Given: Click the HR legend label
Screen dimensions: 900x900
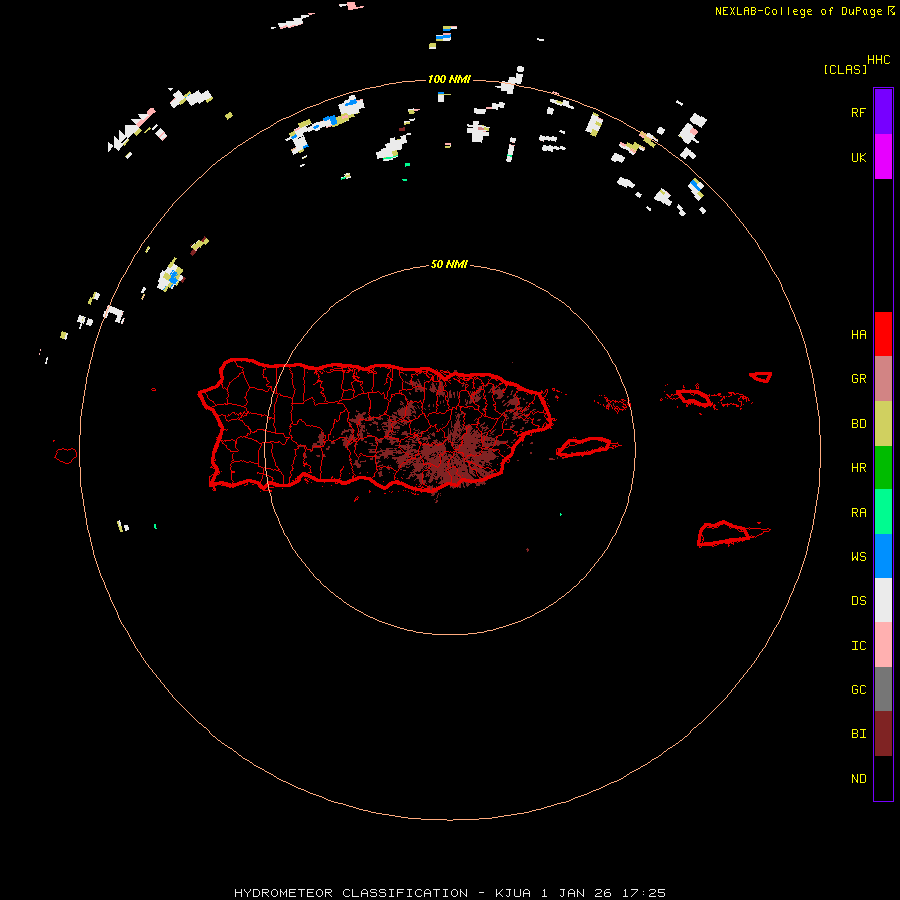Looking at the screenshot, I should click(x=858, y=468).
